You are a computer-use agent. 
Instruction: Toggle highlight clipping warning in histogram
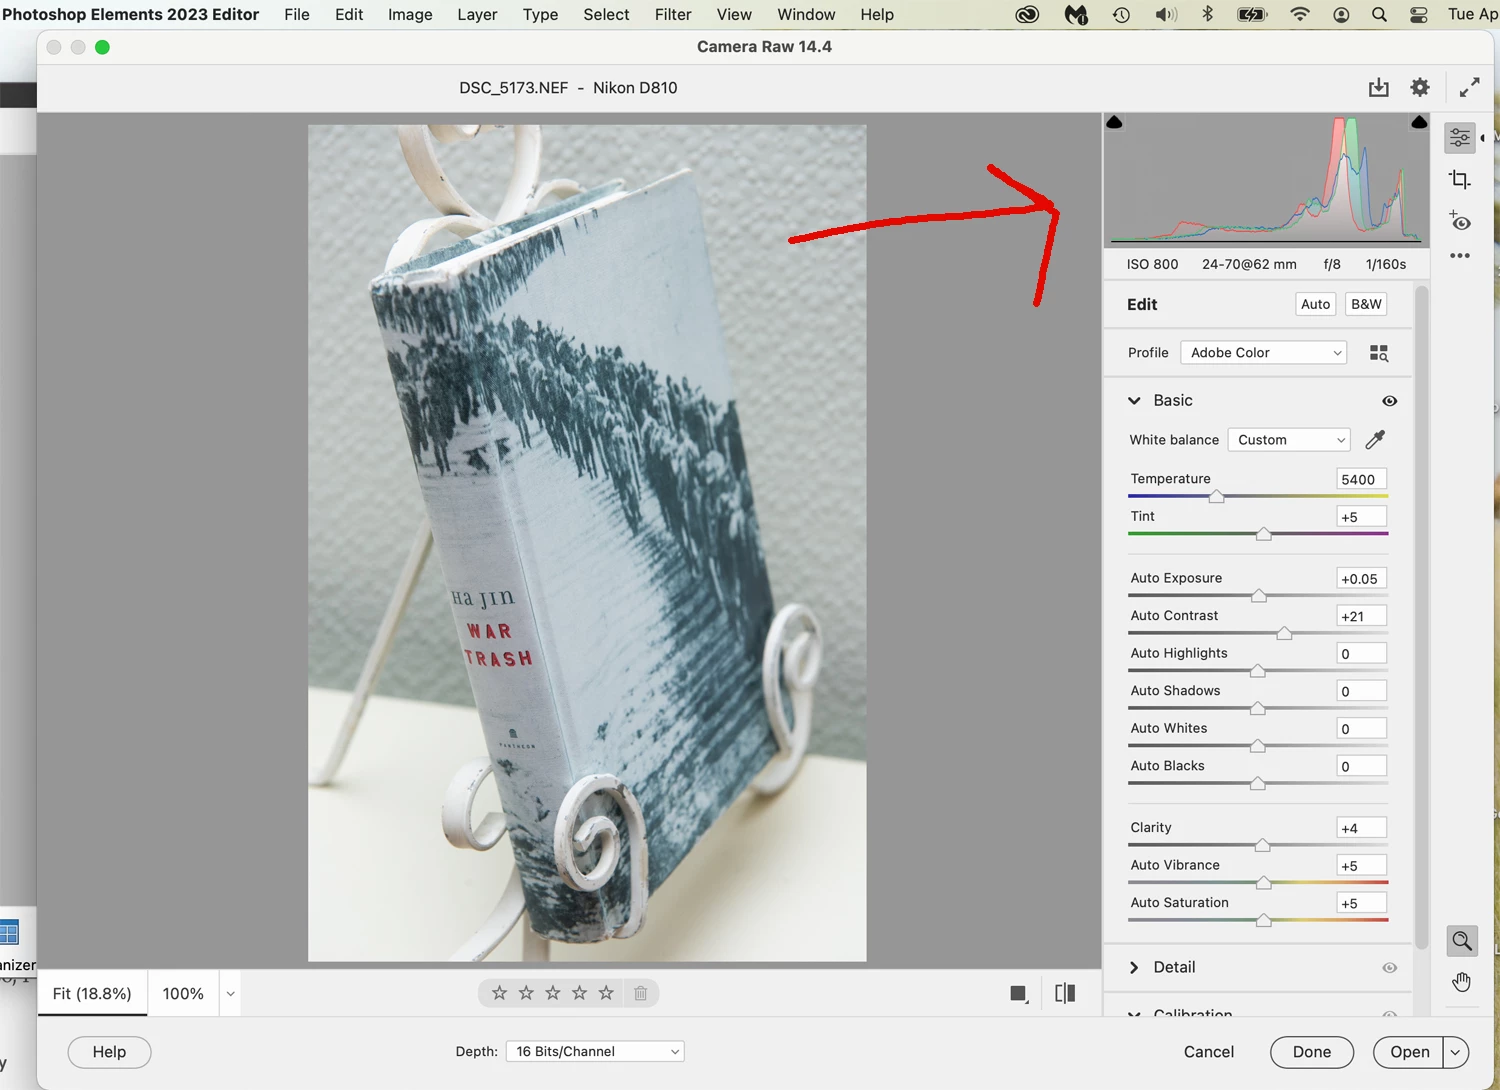(x=1419, y=122)
